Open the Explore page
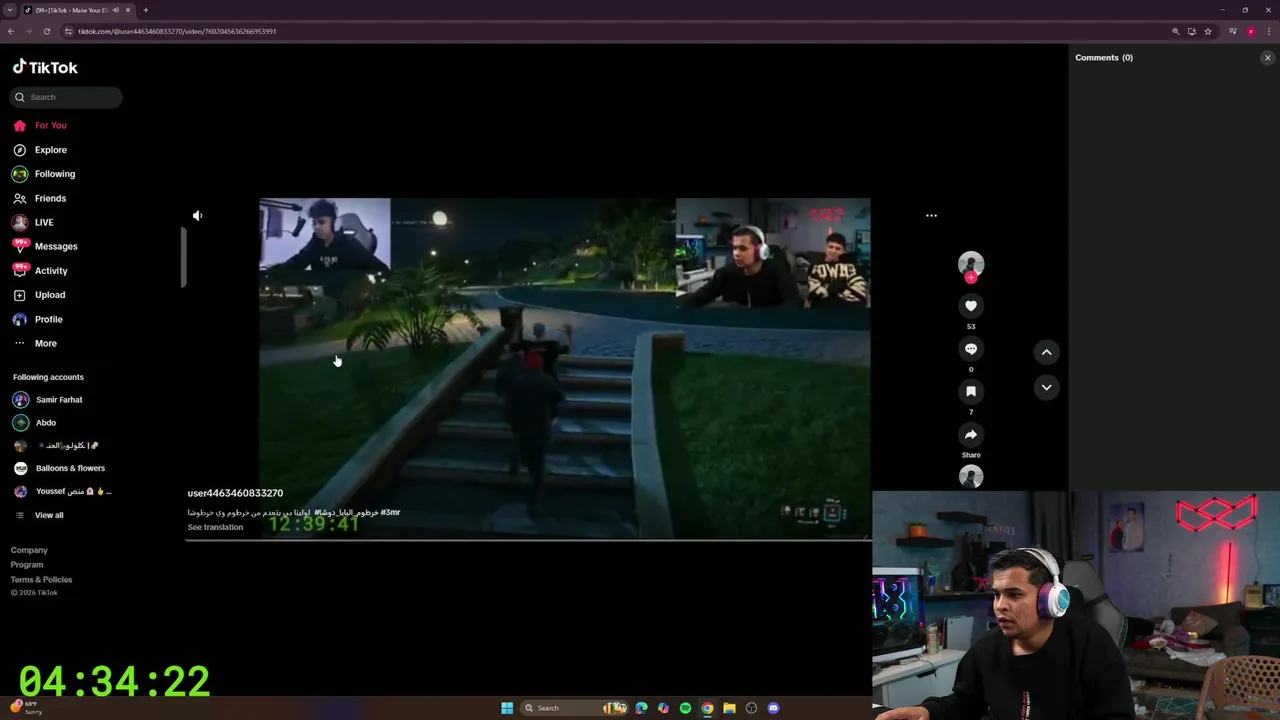This screenshot has width=1280, height=720. point(40,150)
